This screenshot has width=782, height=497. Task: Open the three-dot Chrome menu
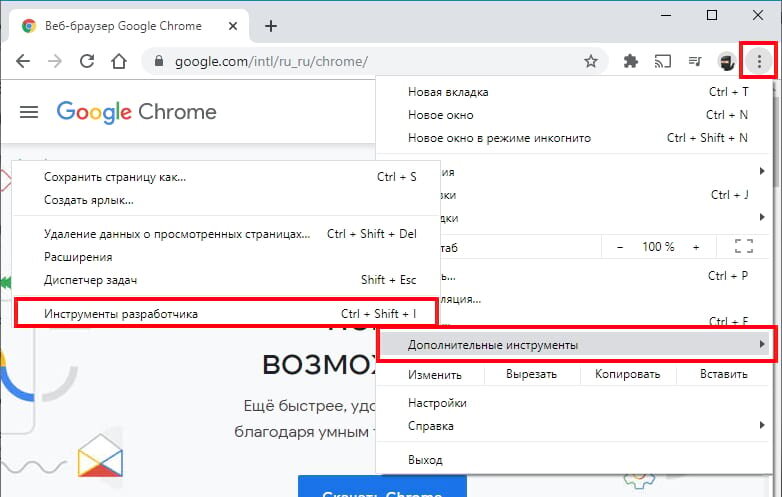[759, 61]
